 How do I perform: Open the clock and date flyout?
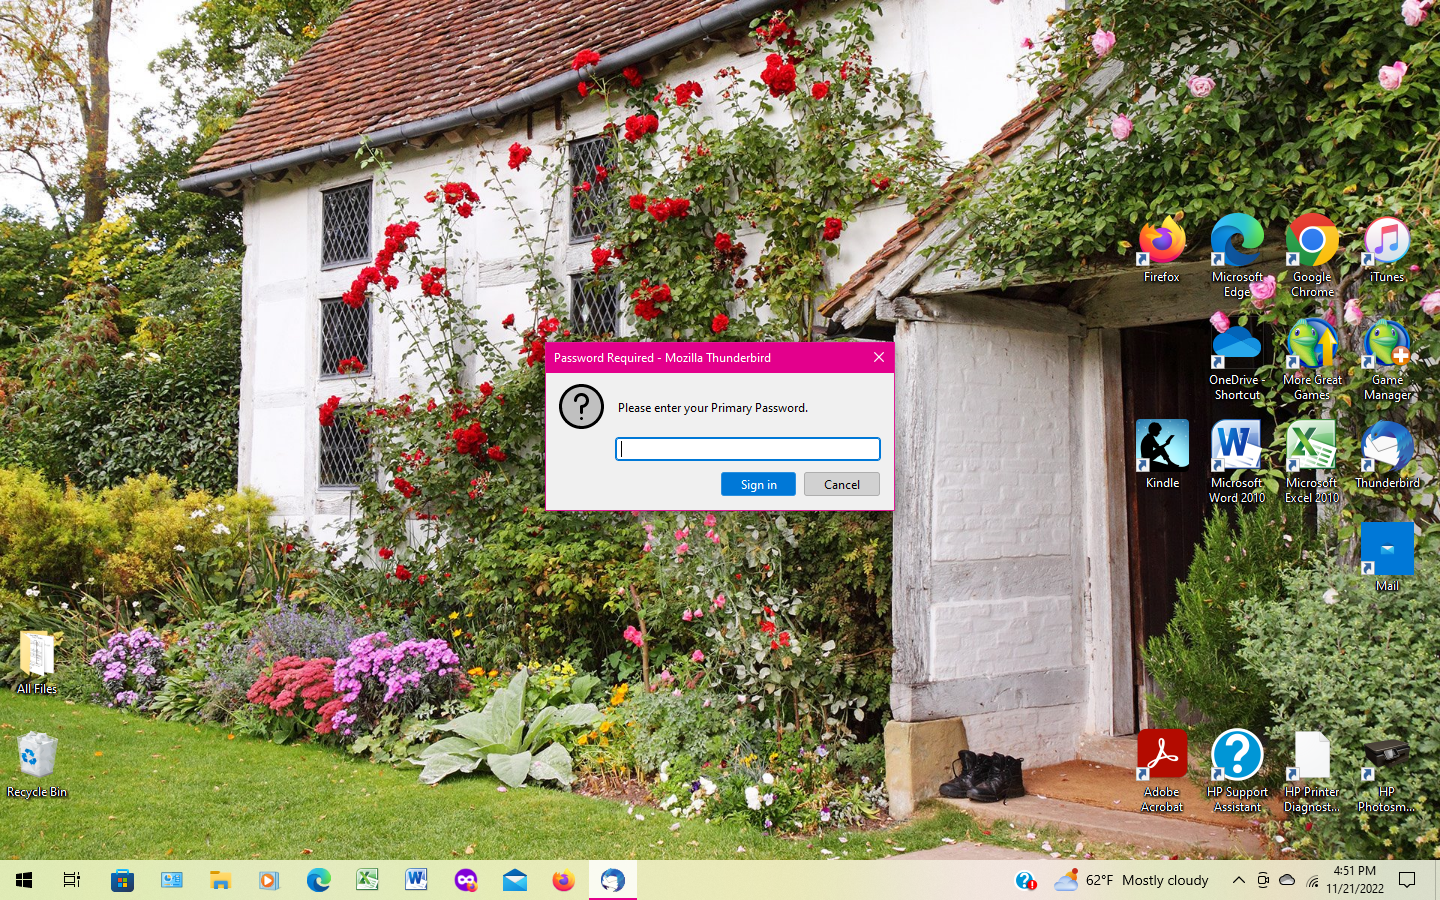pyautogui.click(x=1355, y=880)
